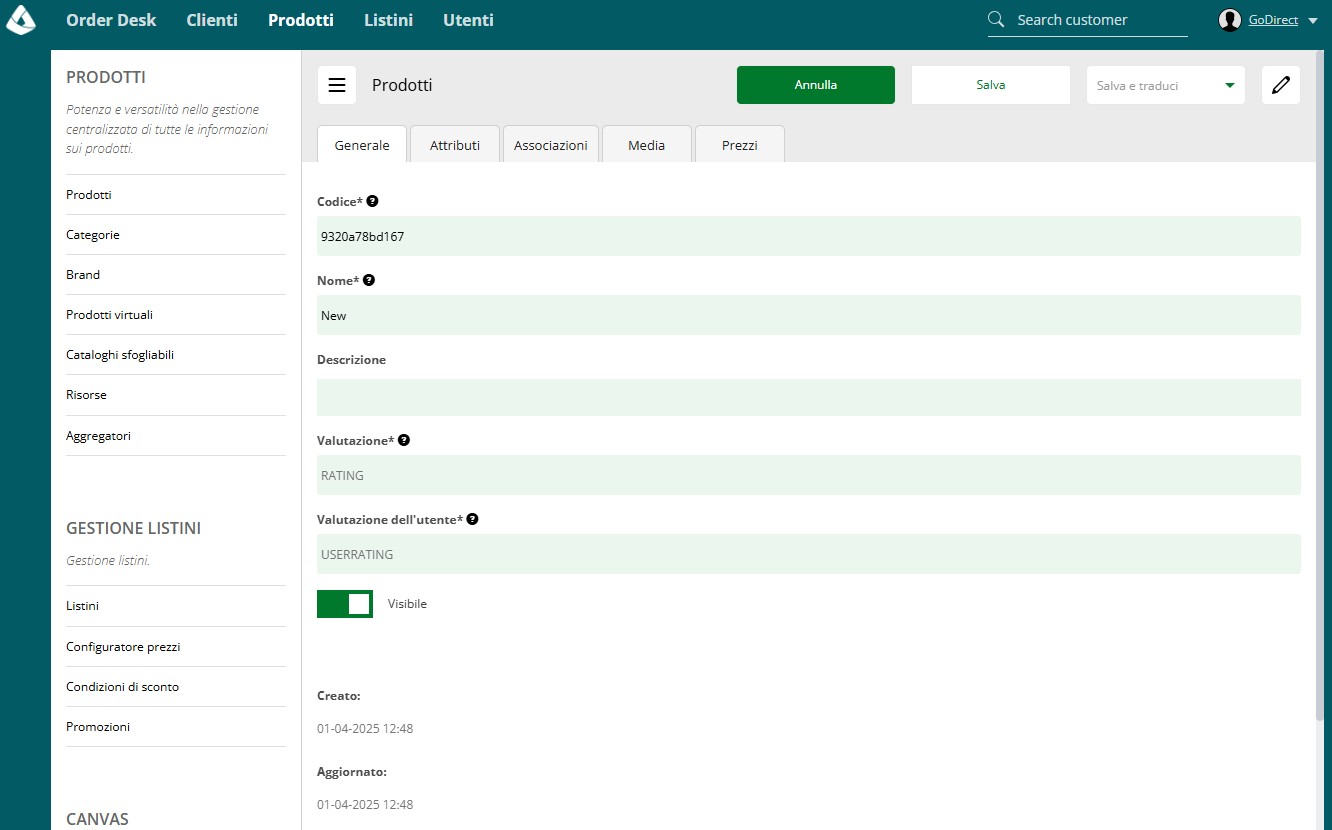This screenshot has height=830, width=1332.
Task: Open the GoDirect account dropdown arrow
Action: tap(1313, 21)
